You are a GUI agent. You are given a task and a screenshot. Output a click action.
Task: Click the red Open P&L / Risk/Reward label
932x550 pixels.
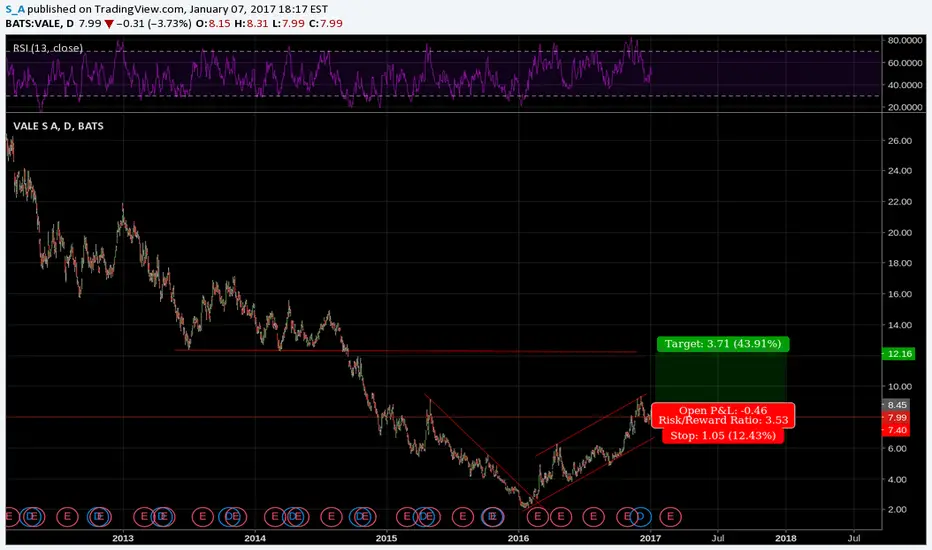[723, 415]
